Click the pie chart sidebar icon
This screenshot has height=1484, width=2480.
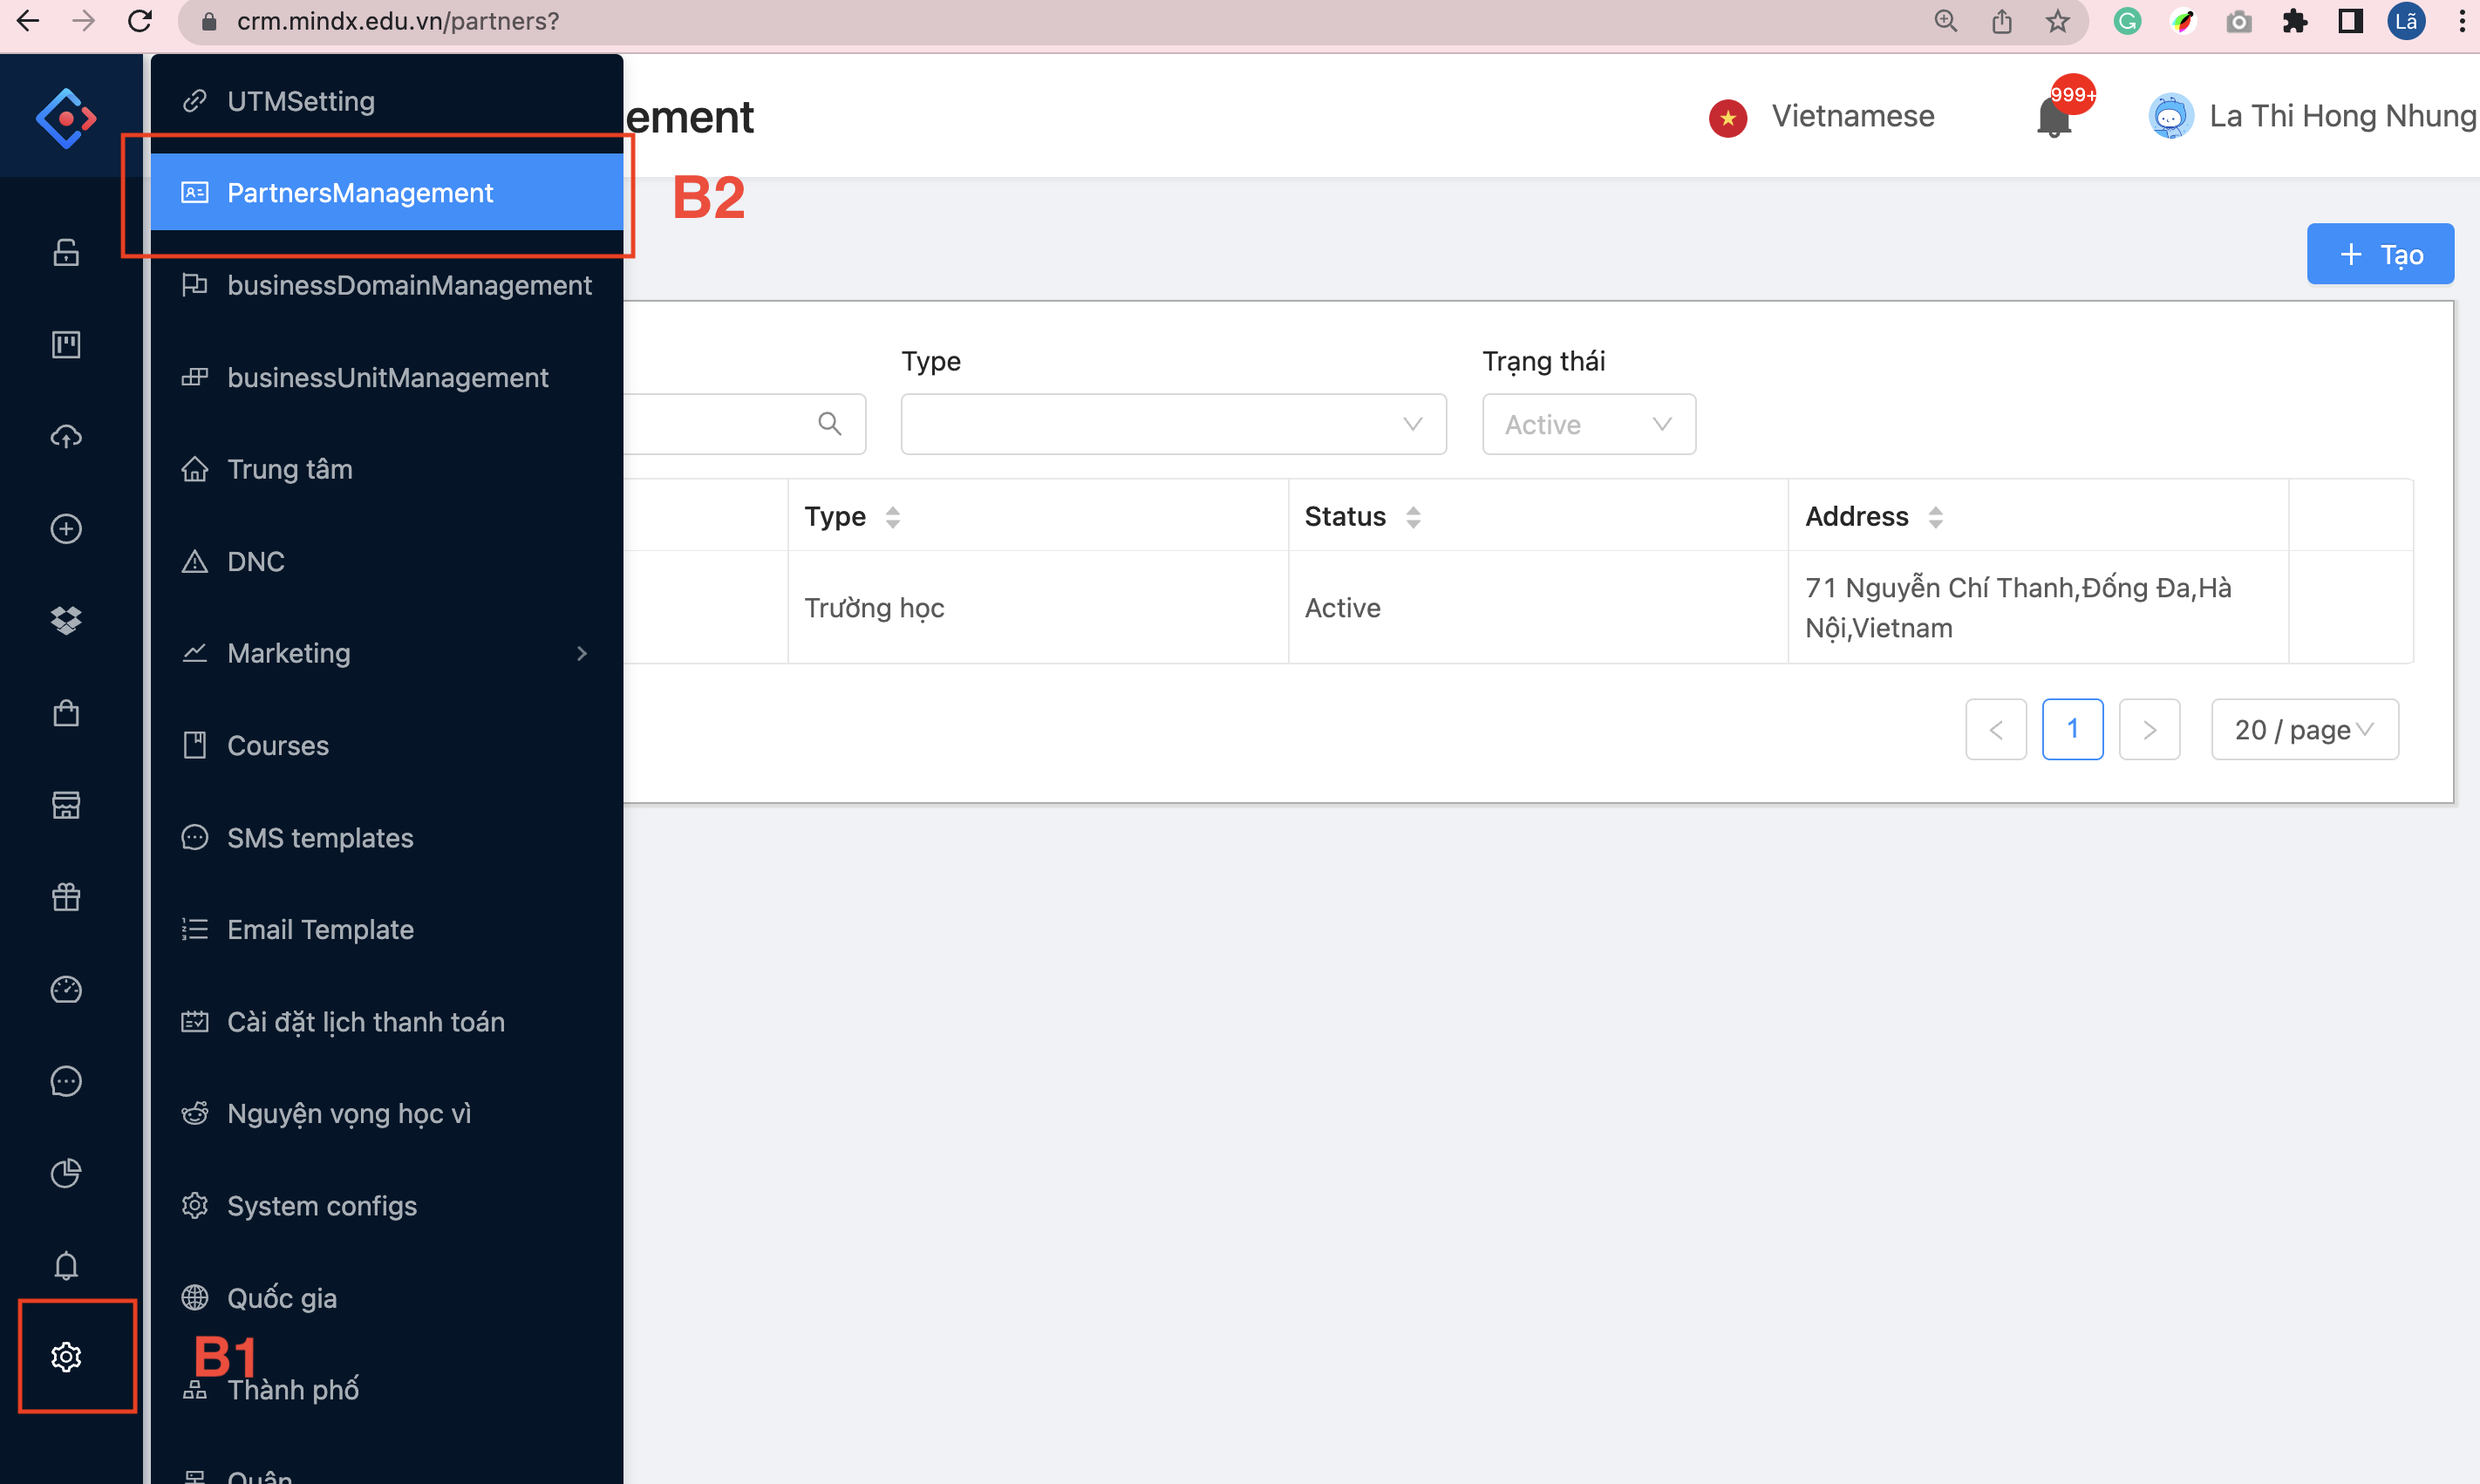(66, 1172)
